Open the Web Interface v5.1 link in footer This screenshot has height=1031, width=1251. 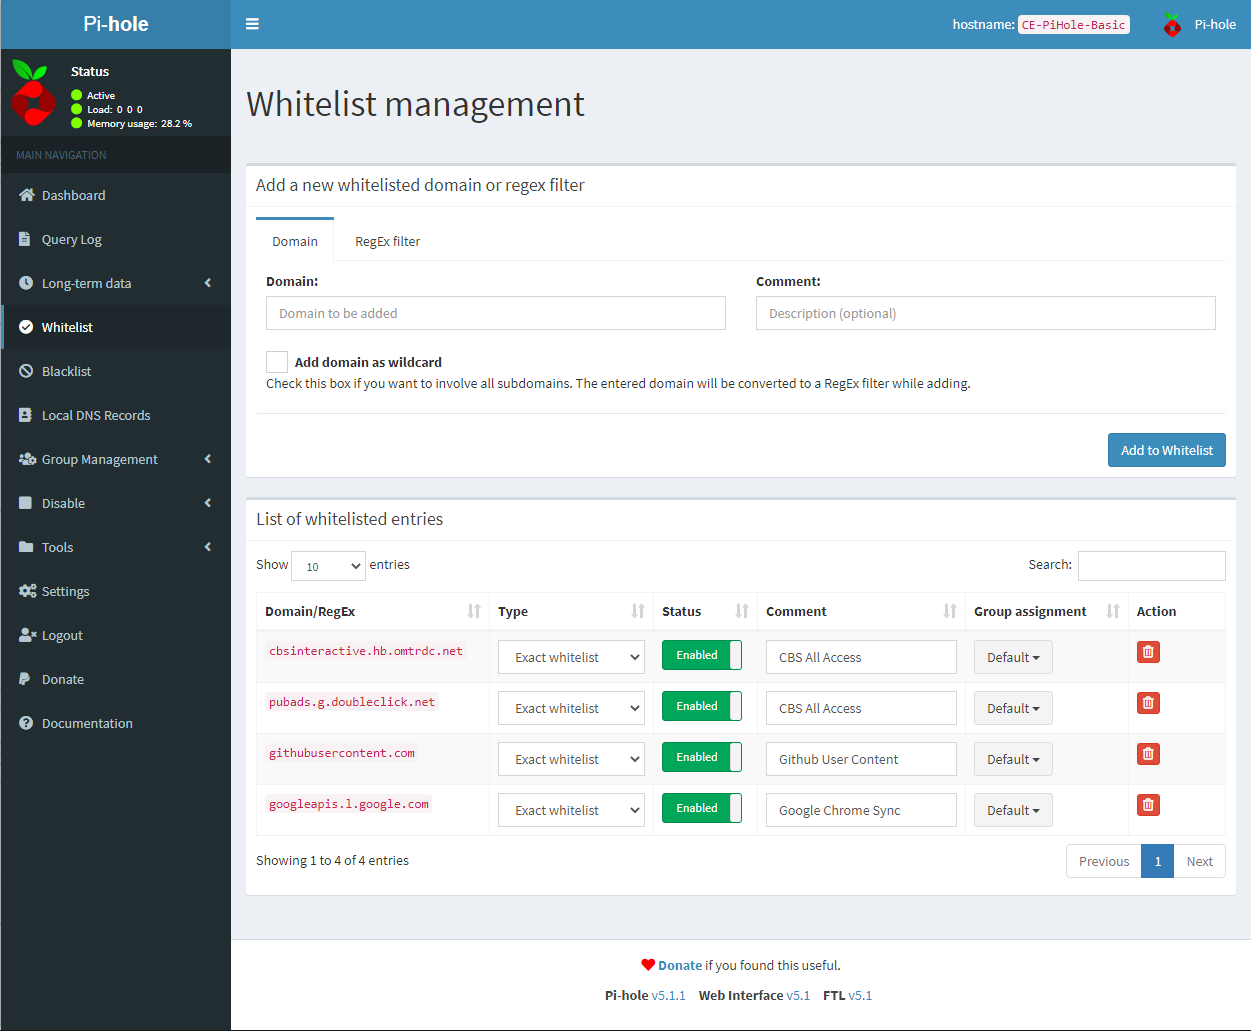click(798, 995)
